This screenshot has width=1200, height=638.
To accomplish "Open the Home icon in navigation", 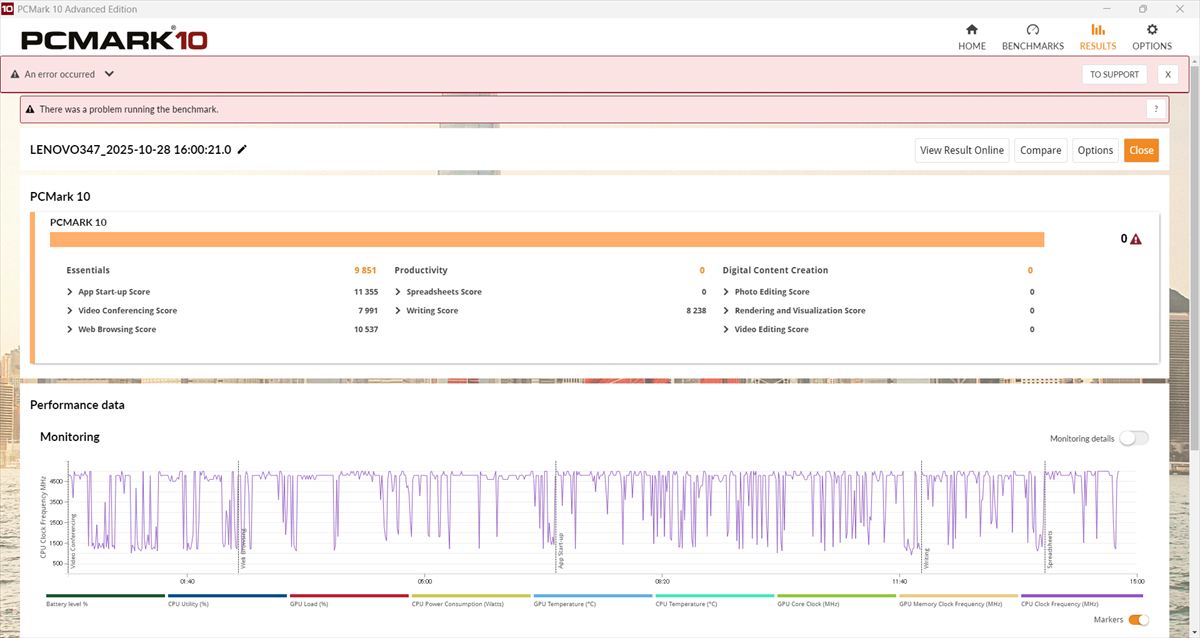I will pyautogui.click(x=971, y=30).
